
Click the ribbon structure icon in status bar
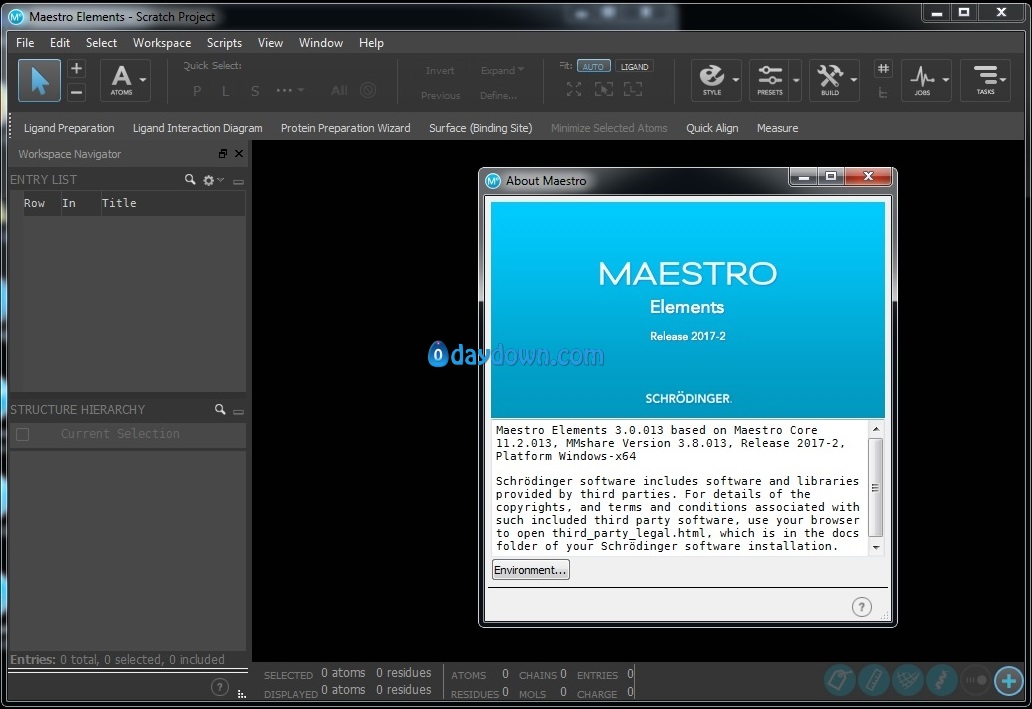[x=941, y=680]
